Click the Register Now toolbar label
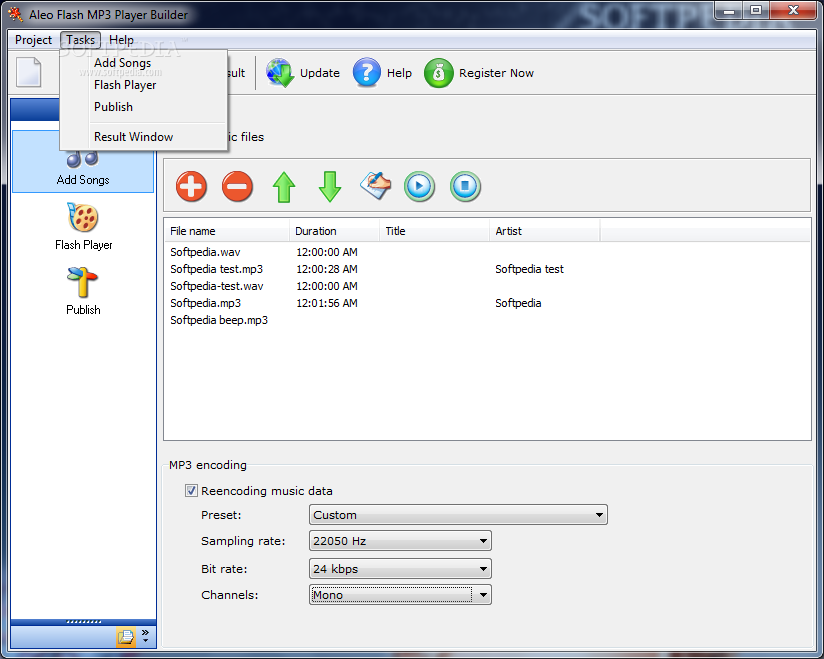 (x=496, y=73)
